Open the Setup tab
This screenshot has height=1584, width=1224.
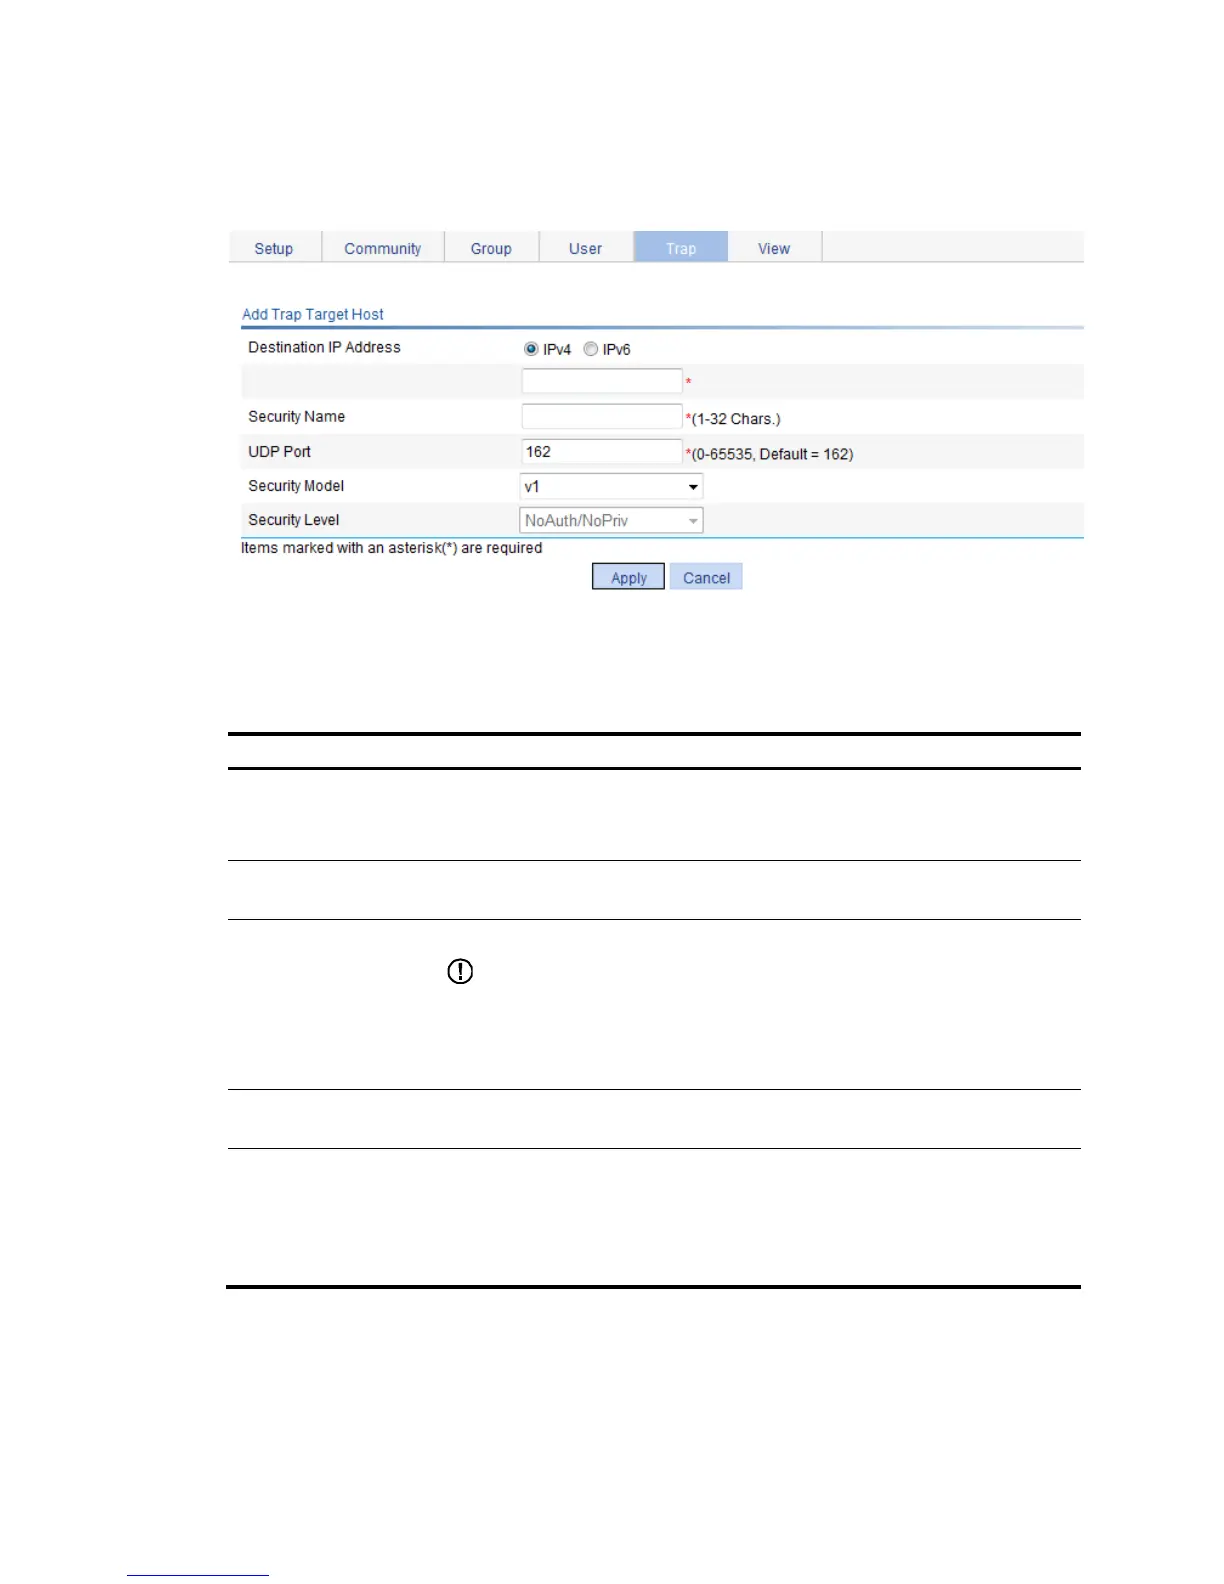pos(274,248)
